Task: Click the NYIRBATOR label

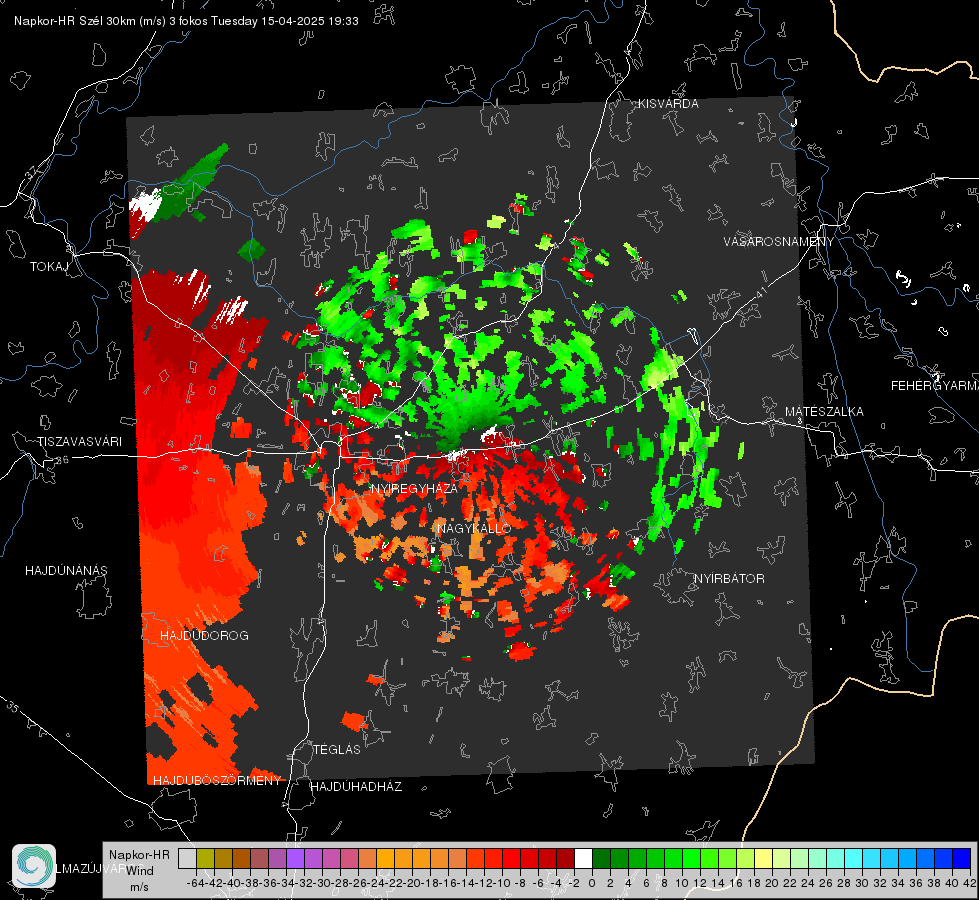Action: coord(729,579)
